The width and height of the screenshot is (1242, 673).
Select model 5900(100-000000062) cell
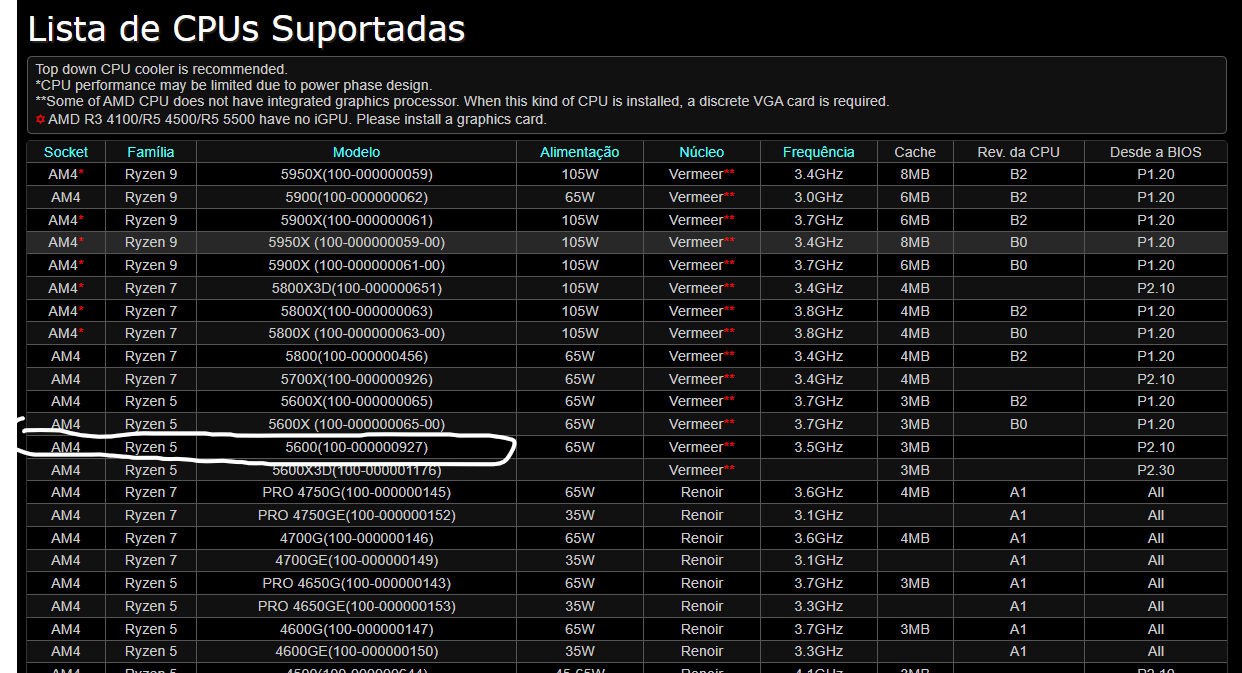point(357,197)
